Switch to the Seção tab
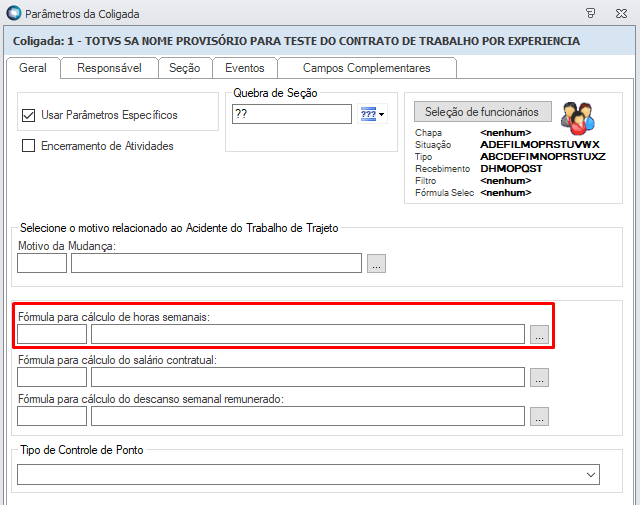This screenshot has width=640, height=505. 184,68
